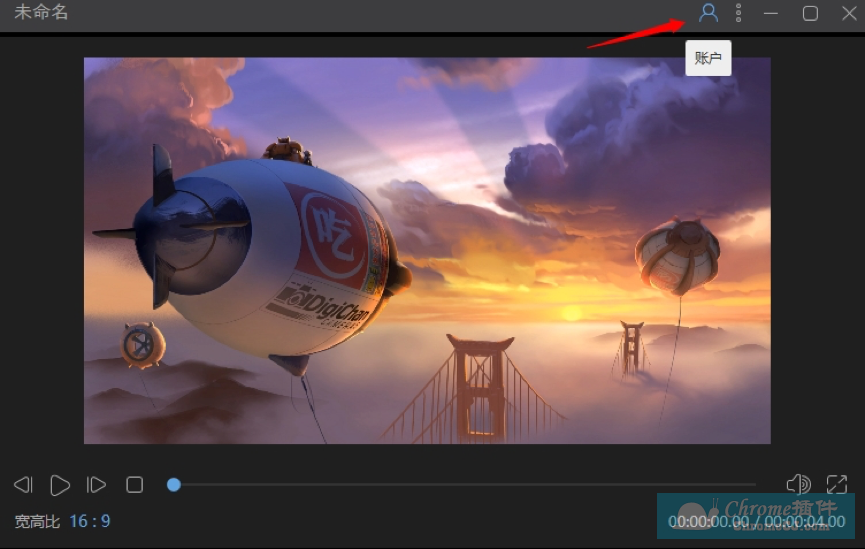Click the 未命名 project title
The height and width of the screenshot is (549, 865).
[41, 12]
